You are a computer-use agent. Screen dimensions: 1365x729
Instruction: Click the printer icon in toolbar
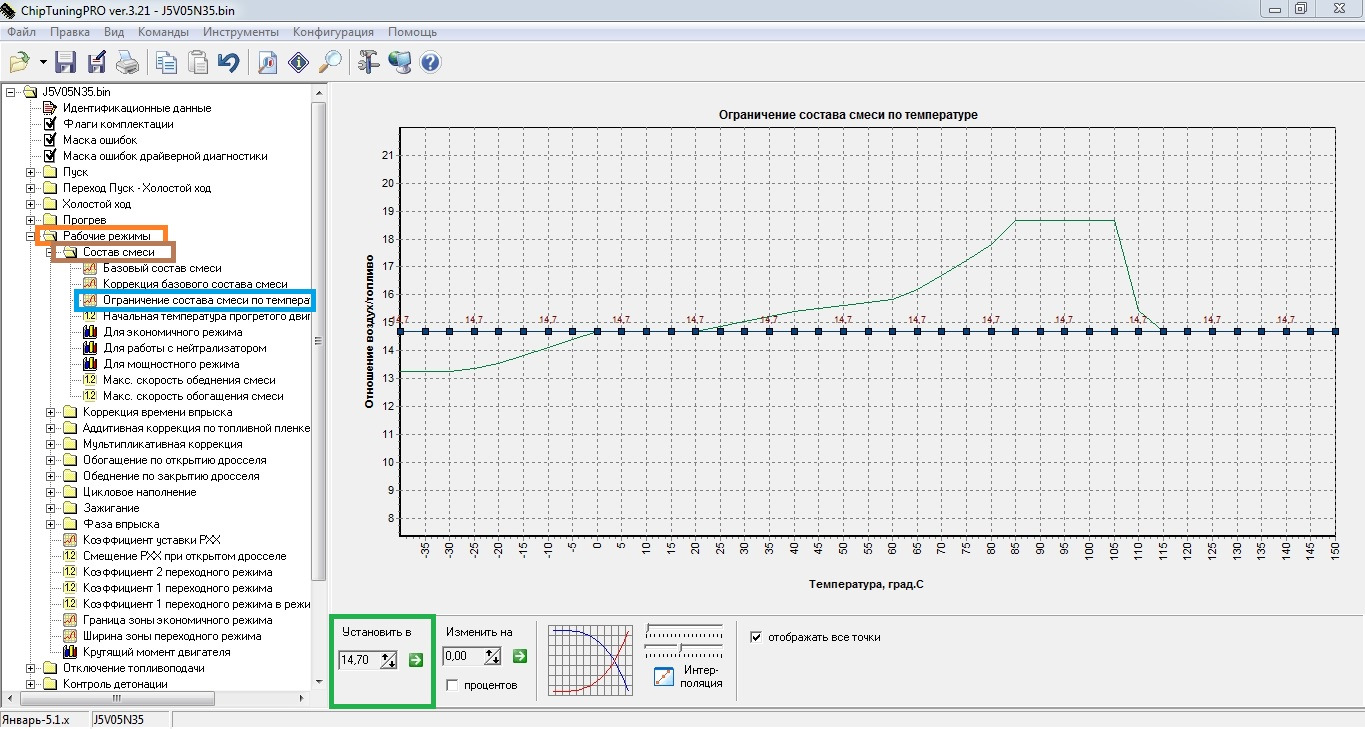pos(127,63)
